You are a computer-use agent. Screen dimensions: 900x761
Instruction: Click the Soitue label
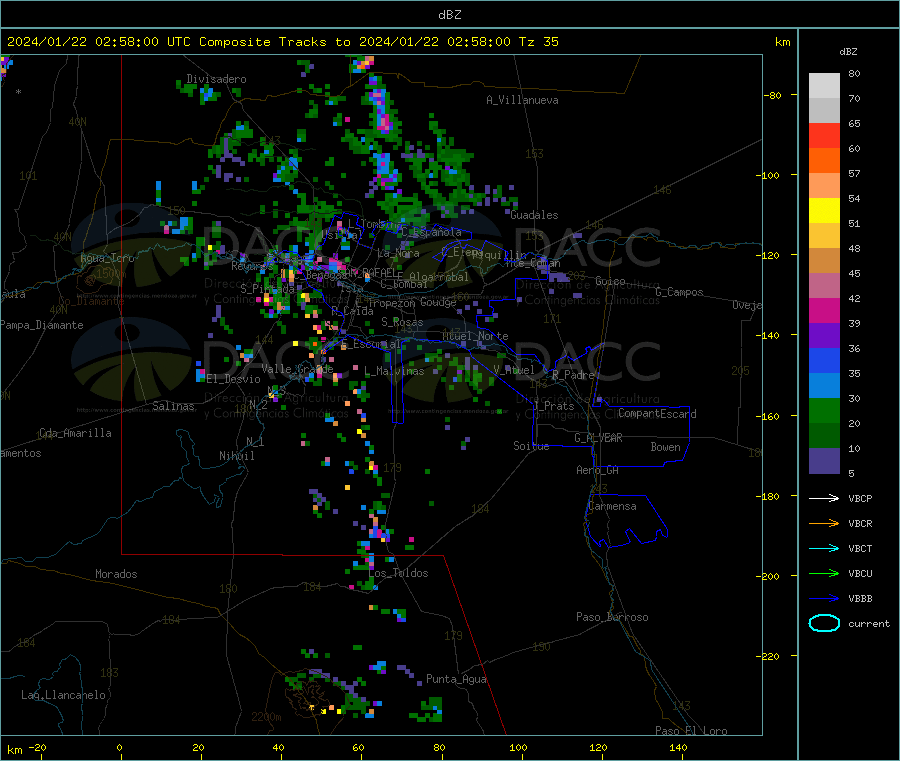(531, 446)
